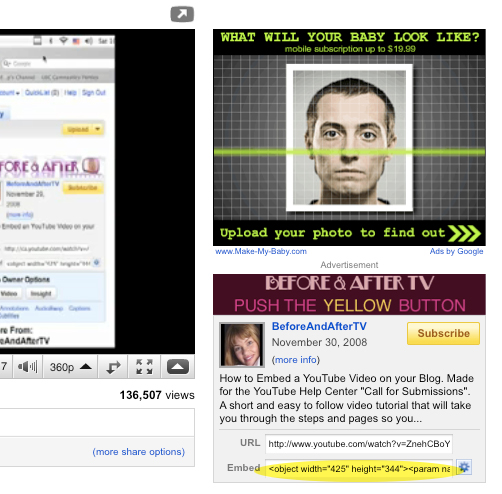This screenshot has width=502, height=494.
Task: Click the video frame to pause playback
Action: 97,191
